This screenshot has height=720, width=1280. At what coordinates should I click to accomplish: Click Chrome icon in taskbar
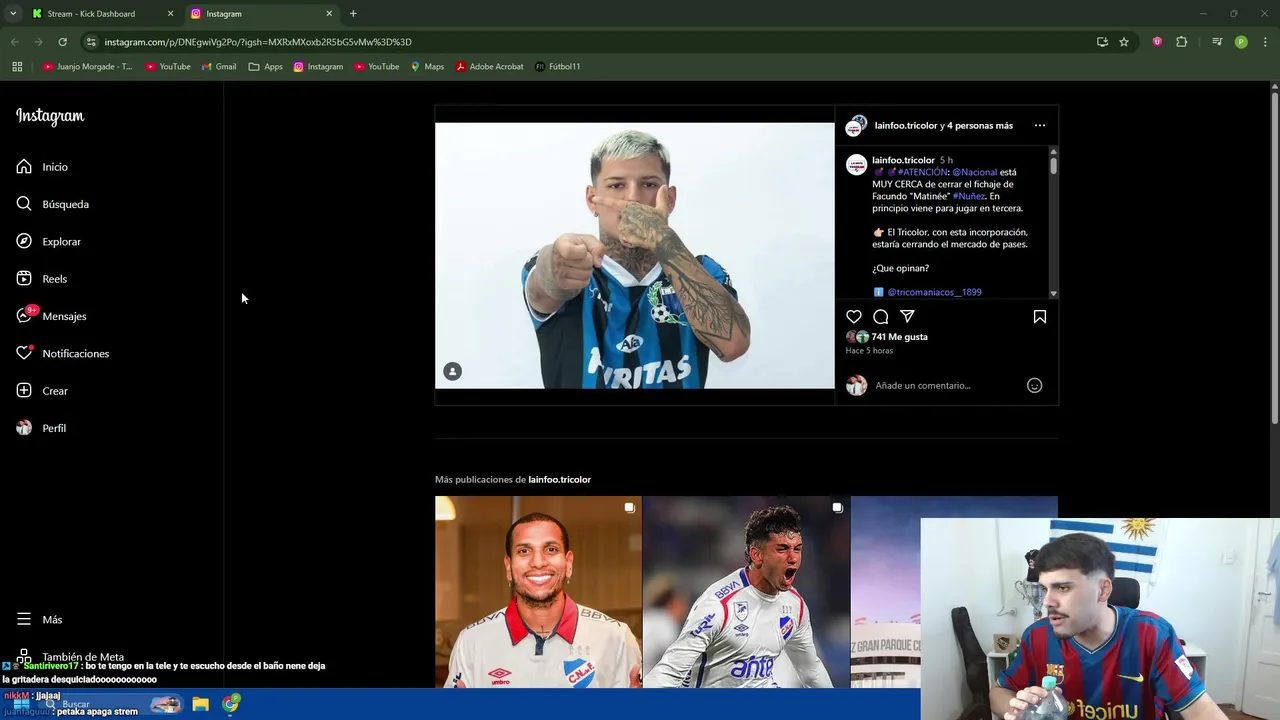231,704
